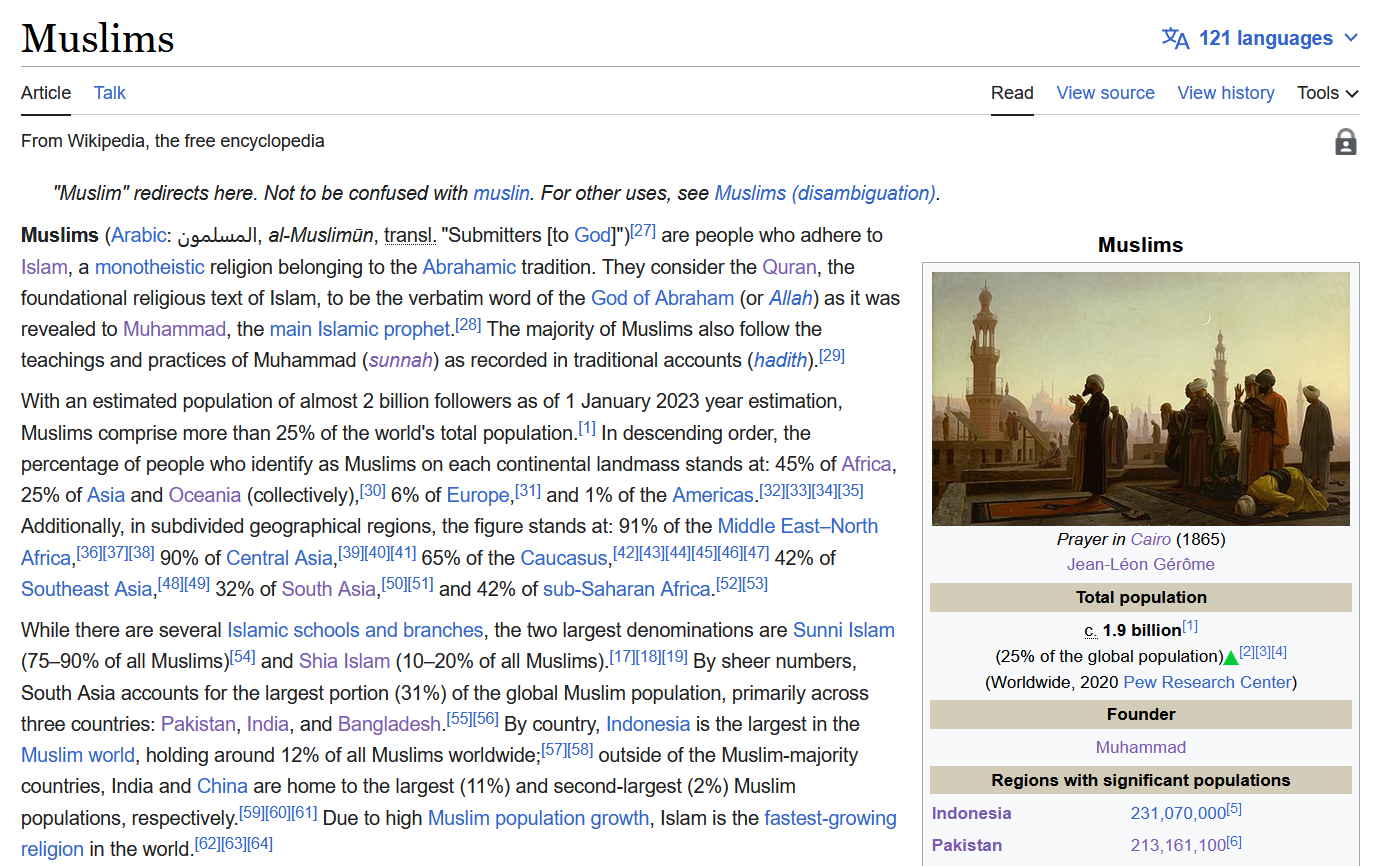Follow the sunnah link

(401, 360)
